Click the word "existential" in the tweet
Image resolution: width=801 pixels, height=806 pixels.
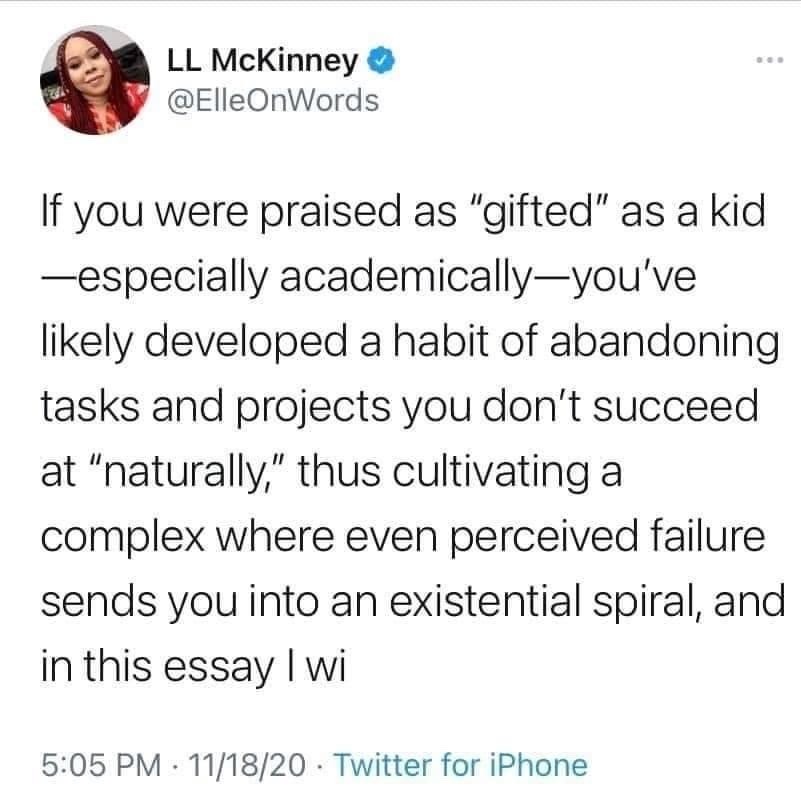coord(486,601)
